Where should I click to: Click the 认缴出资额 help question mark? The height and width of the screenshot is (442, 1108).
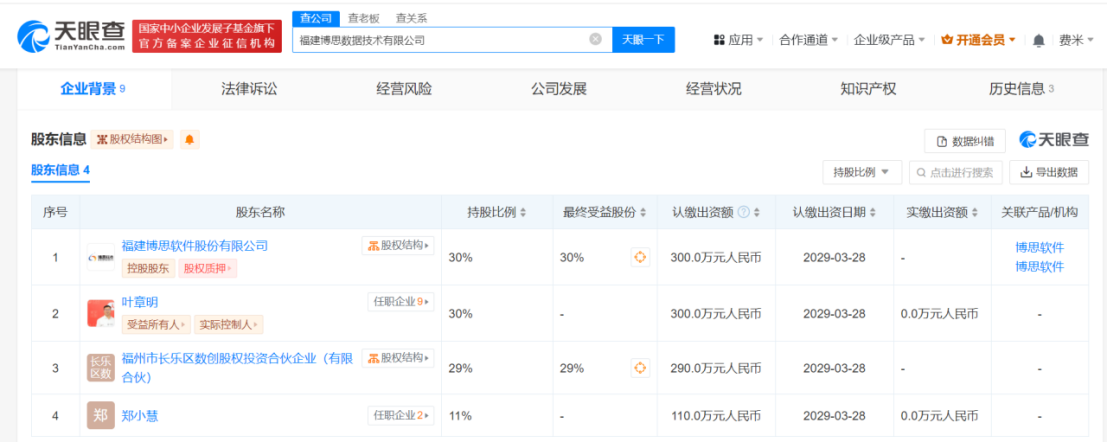pyautogui.click(x=743, y=212)
